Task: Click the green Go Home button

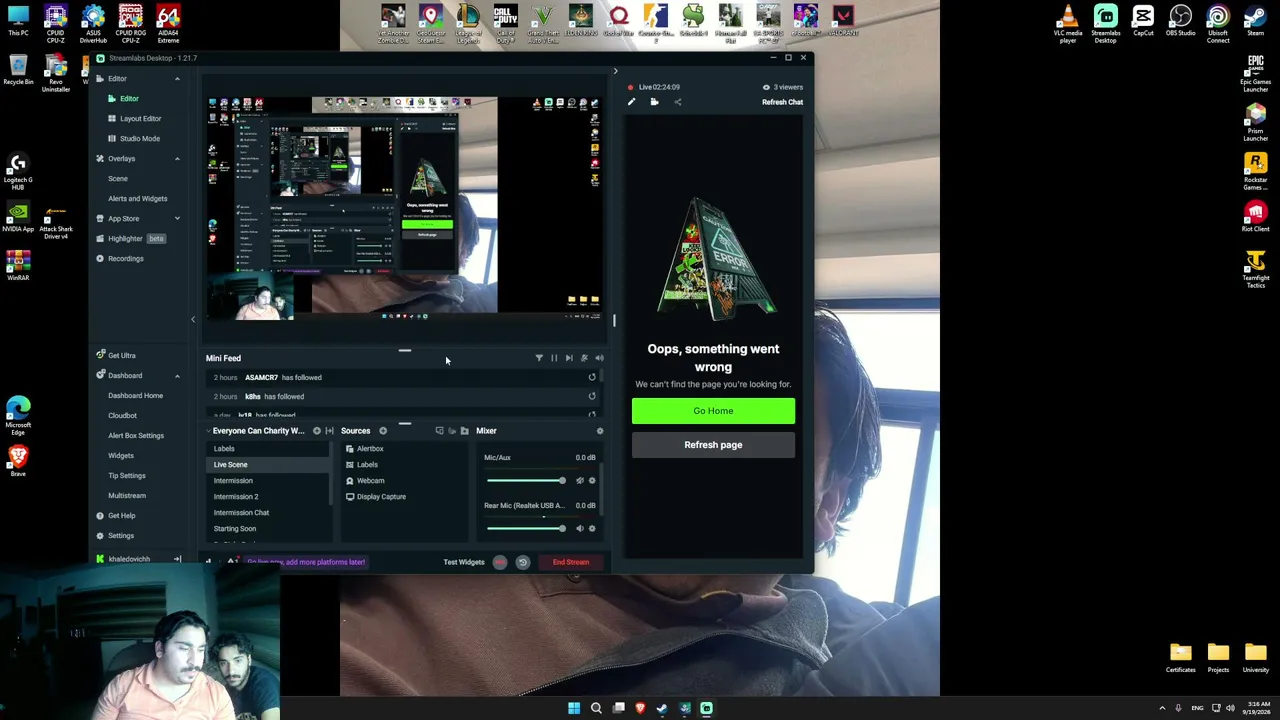Action: click(x=713, y=411)
